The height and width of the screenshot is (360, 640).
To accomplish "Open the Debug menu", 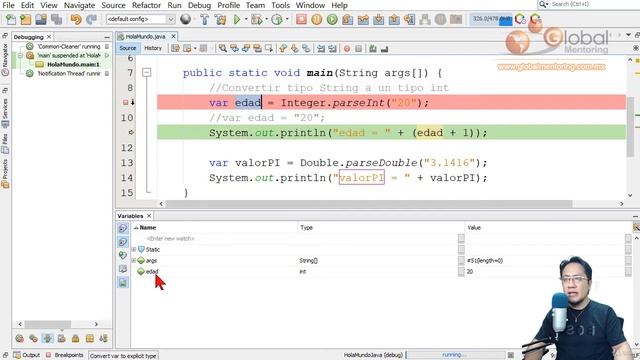I will click(x=199, y=5).
